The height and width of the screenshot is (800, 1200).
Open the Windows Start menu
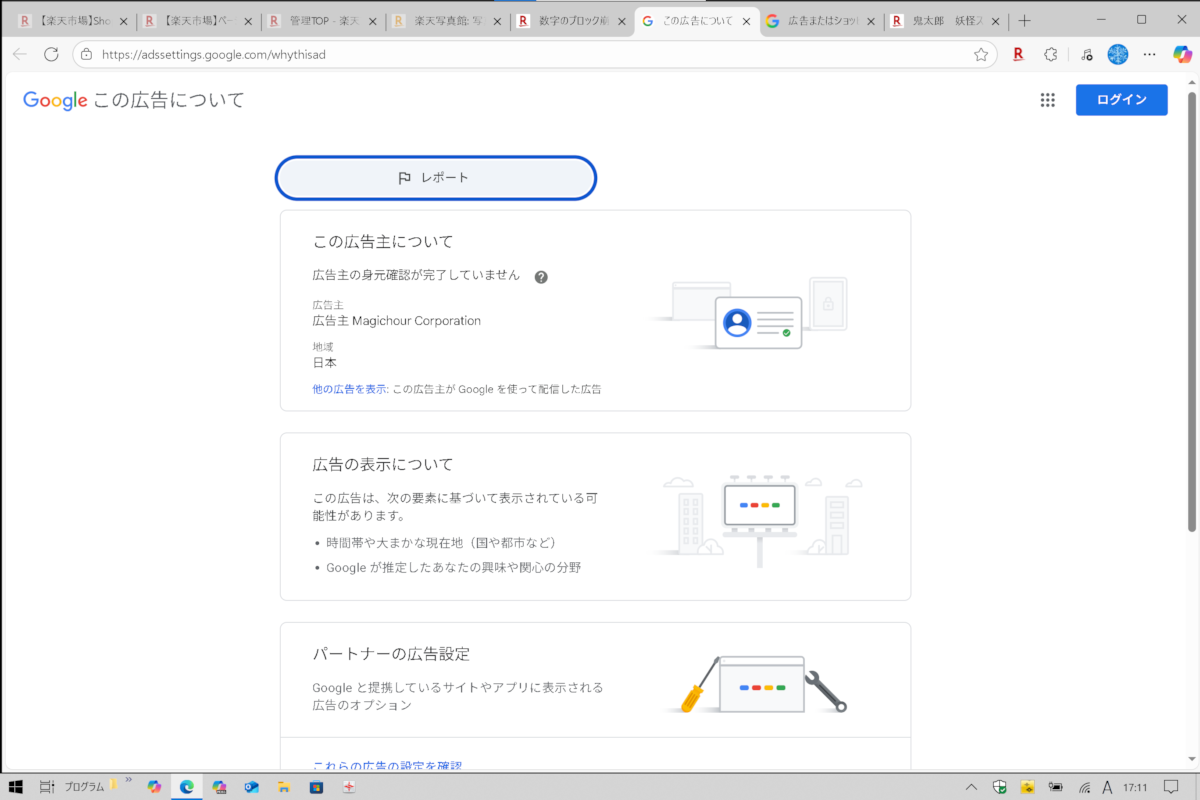tap(16, 787)
